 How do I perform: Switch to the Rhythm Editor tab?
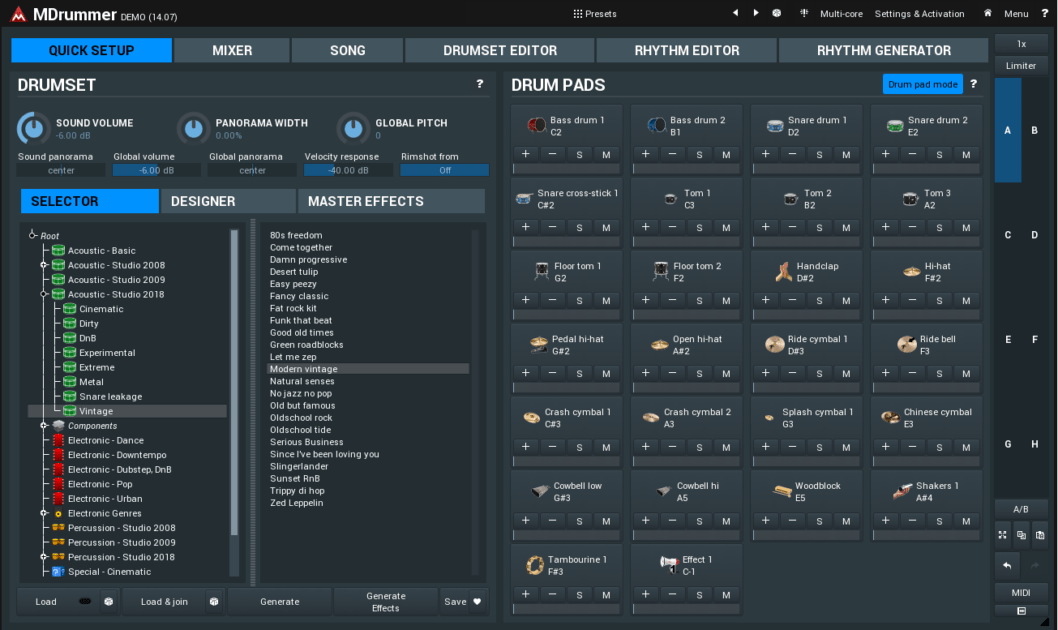(x=686, y=50)
